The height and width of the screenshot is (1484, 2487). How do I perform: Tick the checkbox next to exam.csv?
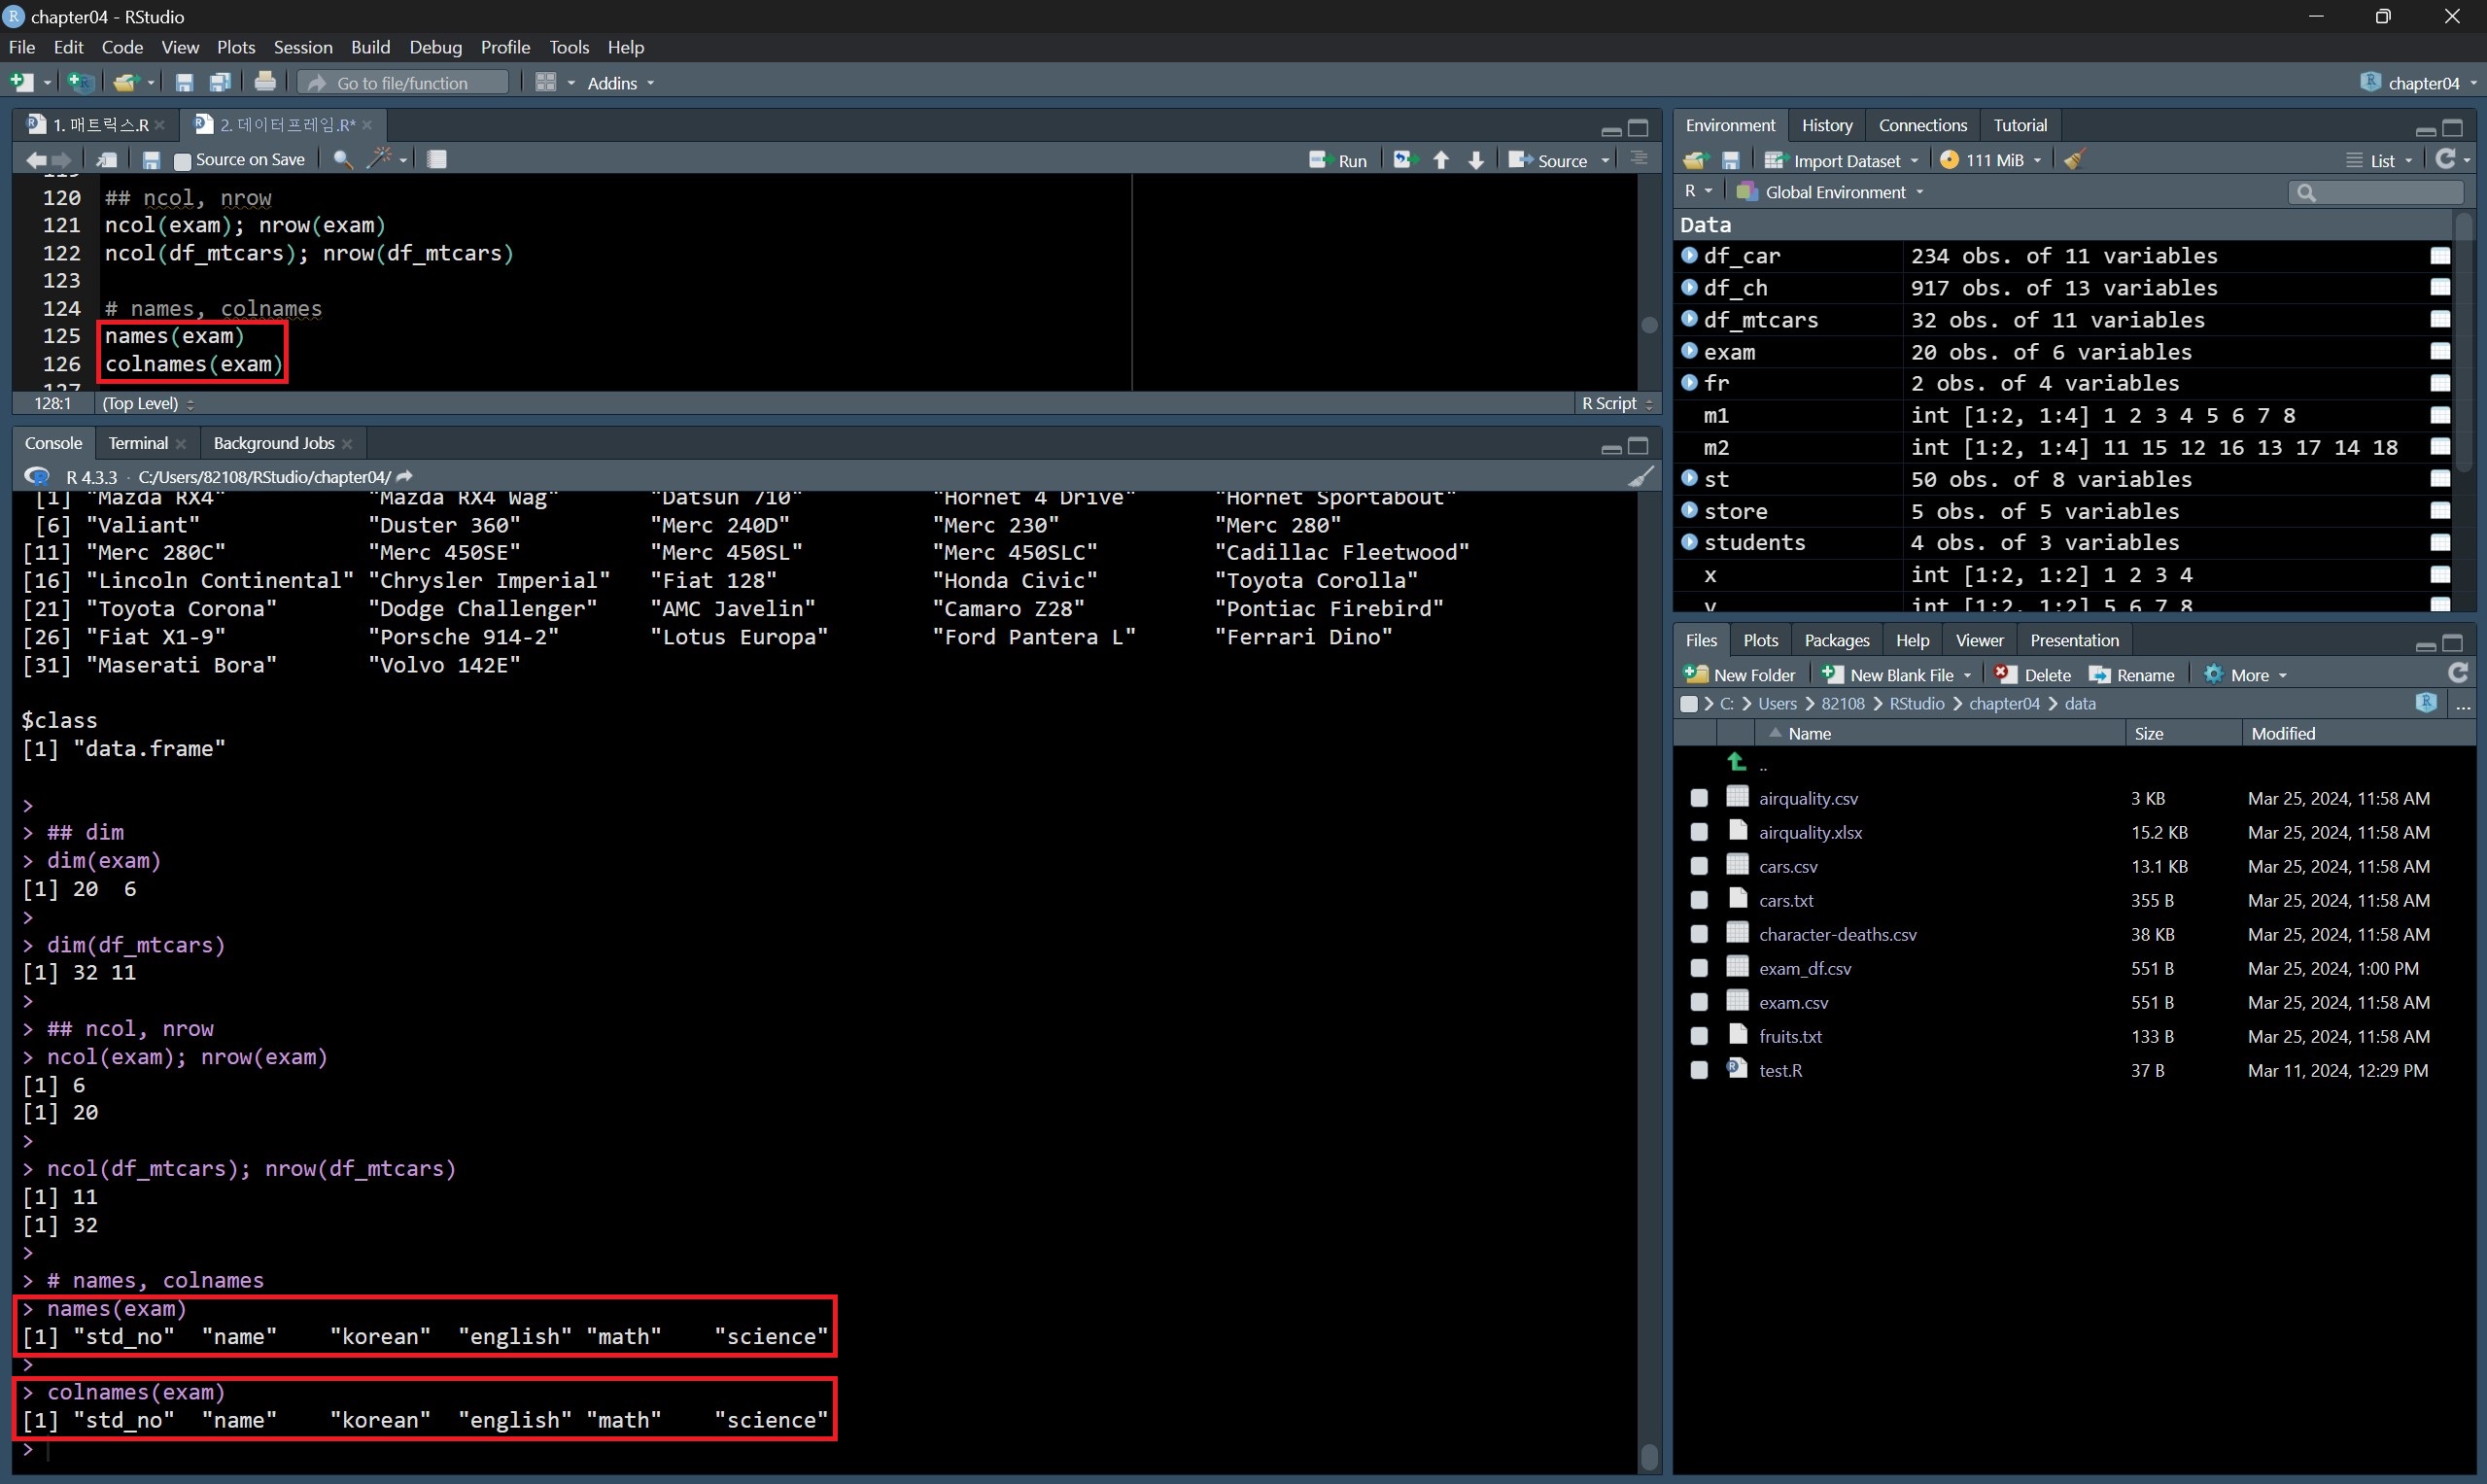(1699, 1002)
